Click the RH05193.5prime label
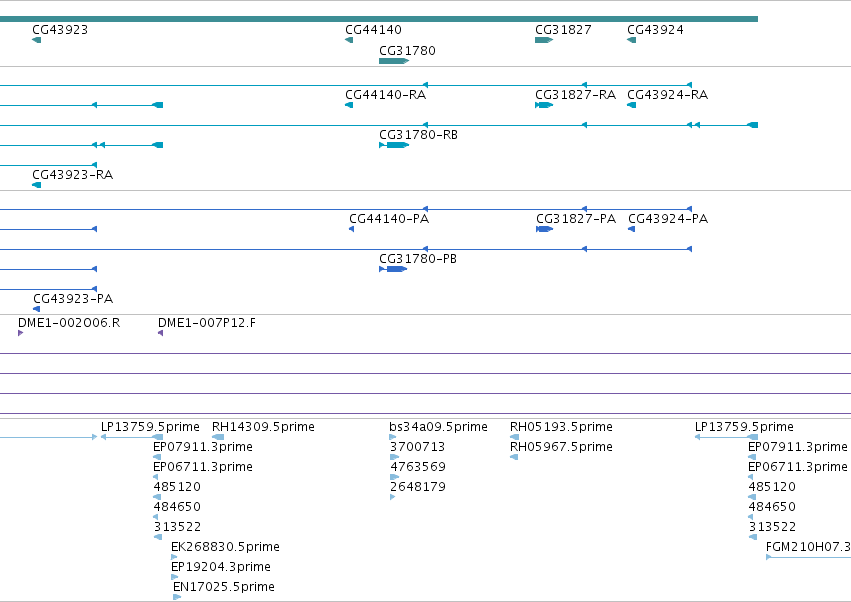Image resolution: width=851 pixels, height=602 pixels. (561, 427)
